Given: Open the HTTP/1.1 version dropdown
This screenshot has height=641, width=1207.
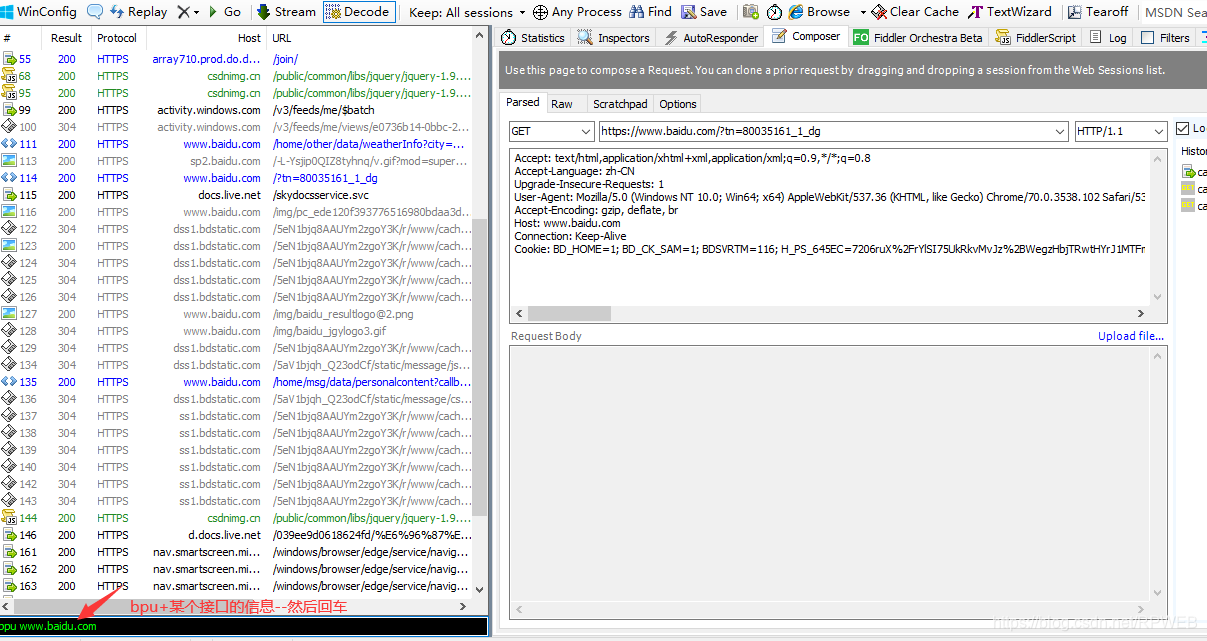Looking at the screenshot, I should coord(1121,131).
